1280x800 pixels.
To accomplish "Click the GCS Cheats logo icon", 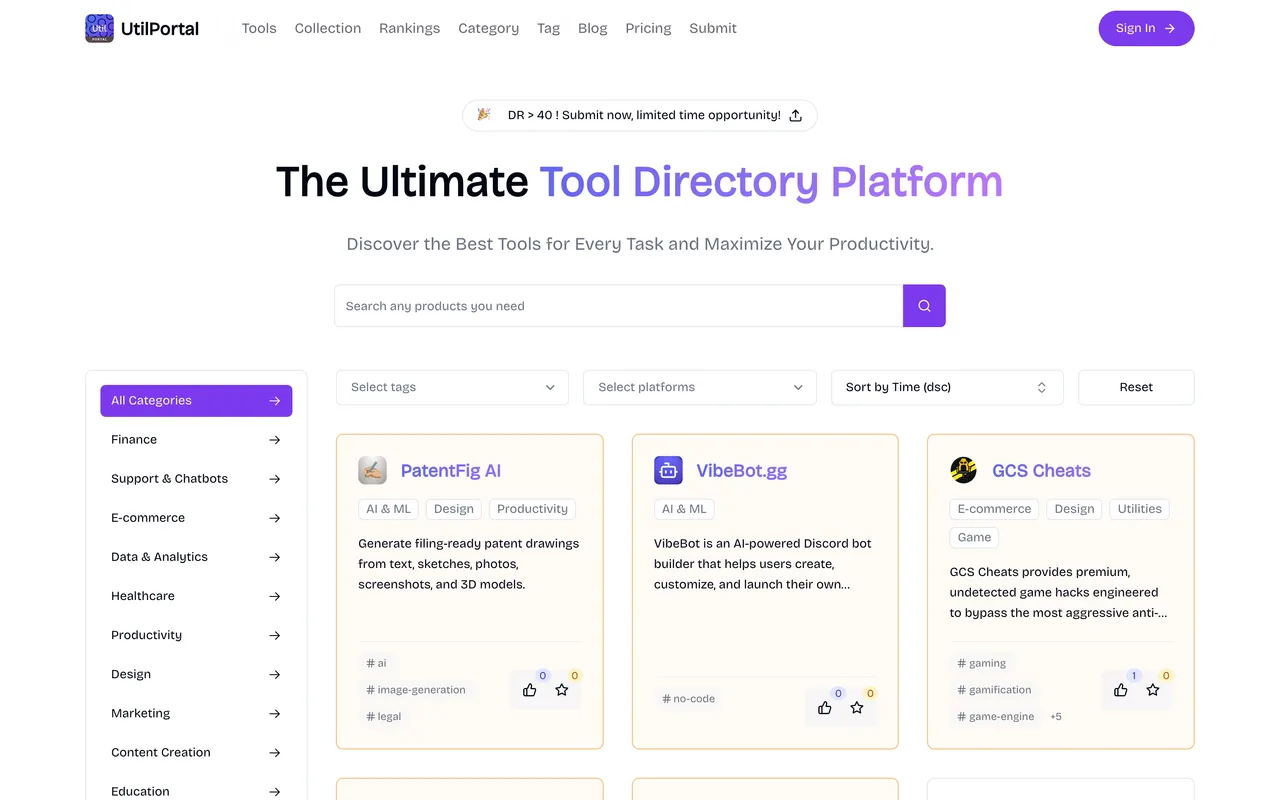I will pos(964,470).
